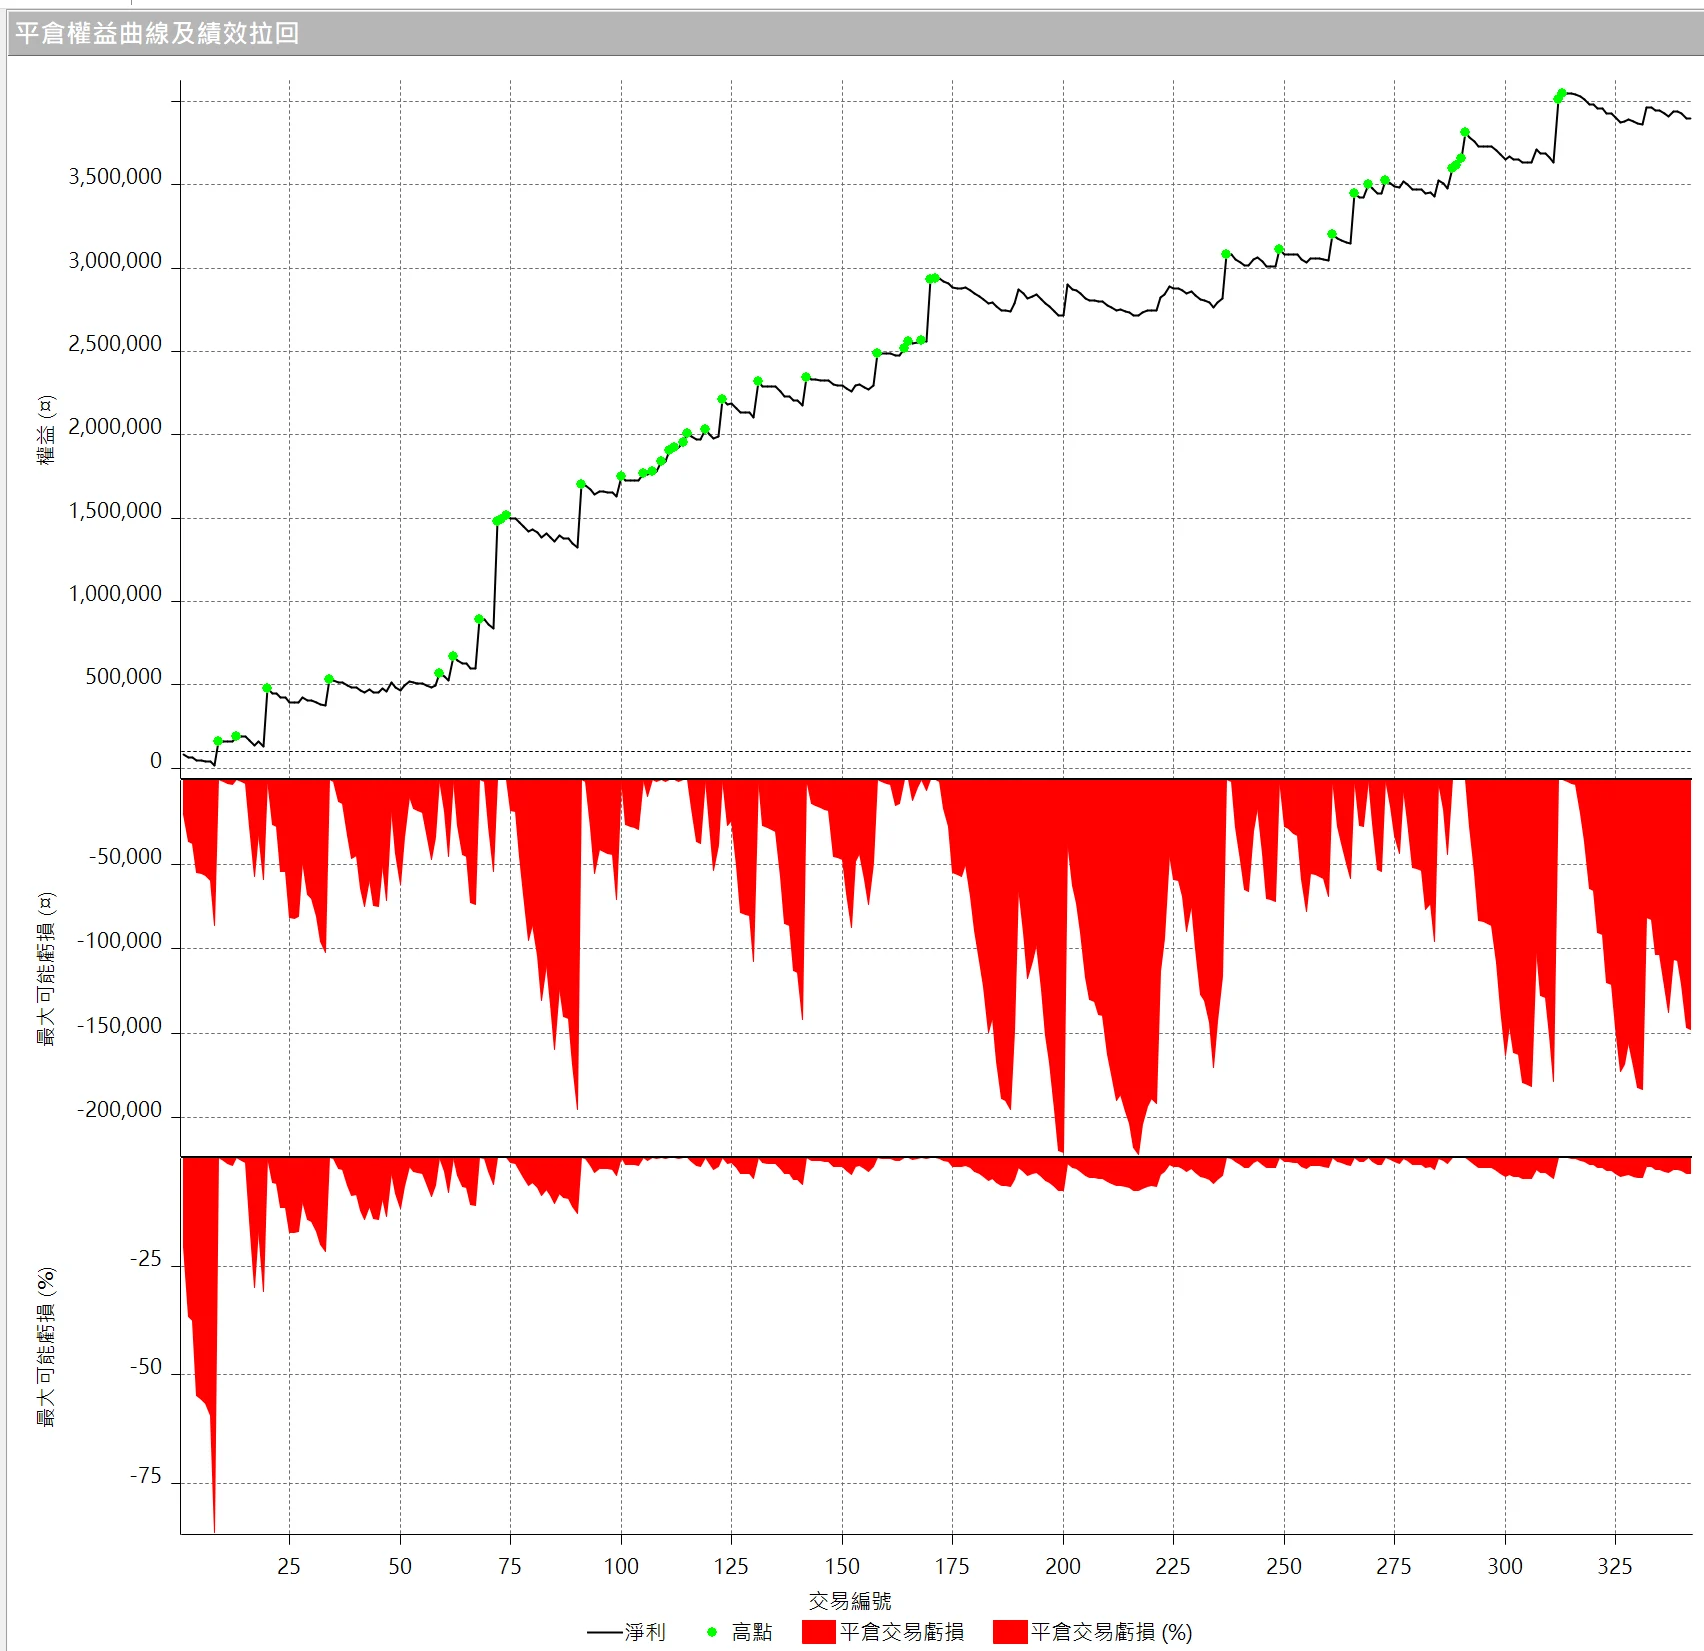Click the x-axis tick label 50
1704x1651 pixels.
[400, 1567]
